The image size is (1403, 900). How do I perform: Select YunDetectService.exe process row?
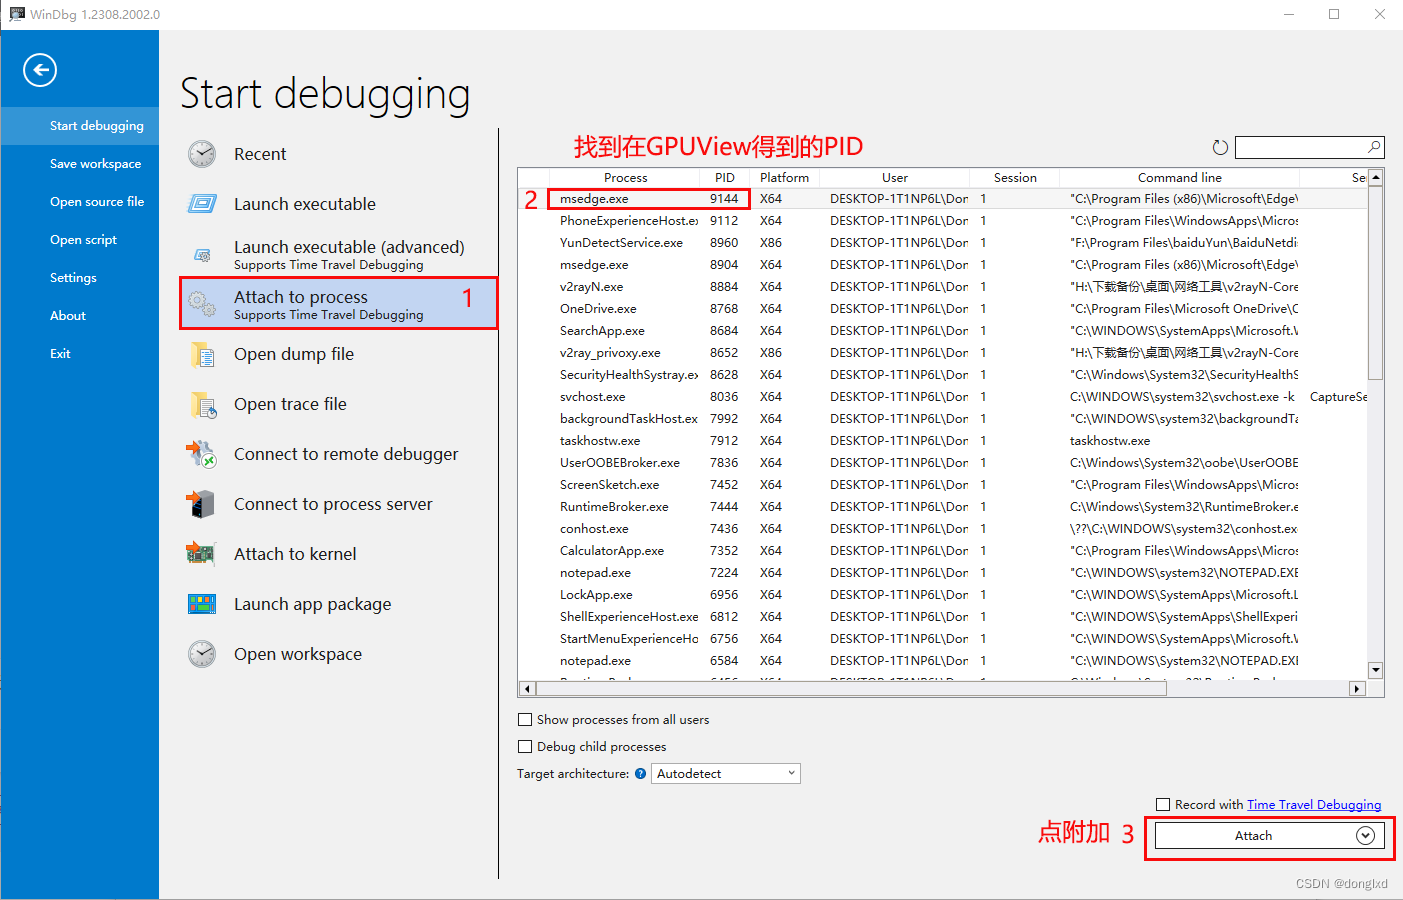[x=943, y=243]
